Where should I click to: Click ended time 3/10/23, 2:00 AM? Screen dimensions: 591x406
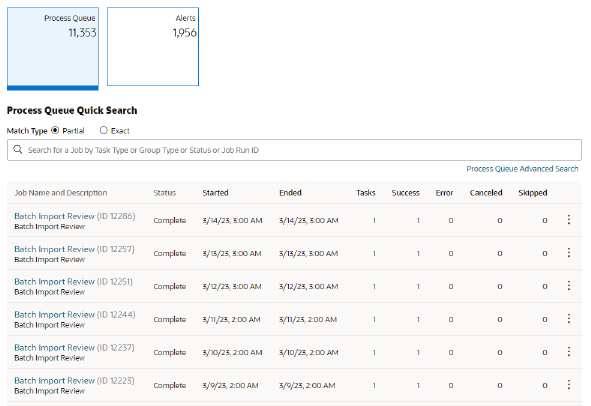coord(309,352)
